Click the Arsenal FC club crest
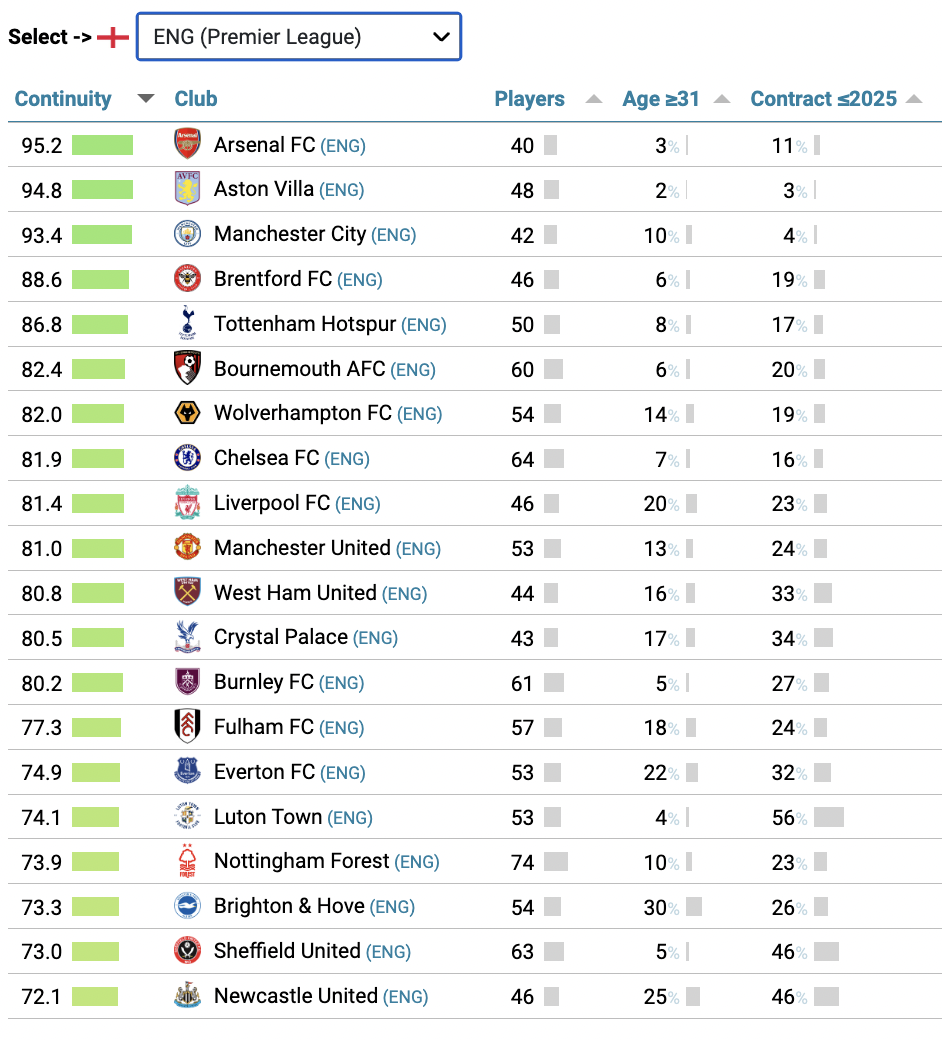Screen dimensions: 942x1040 (188, 144)
